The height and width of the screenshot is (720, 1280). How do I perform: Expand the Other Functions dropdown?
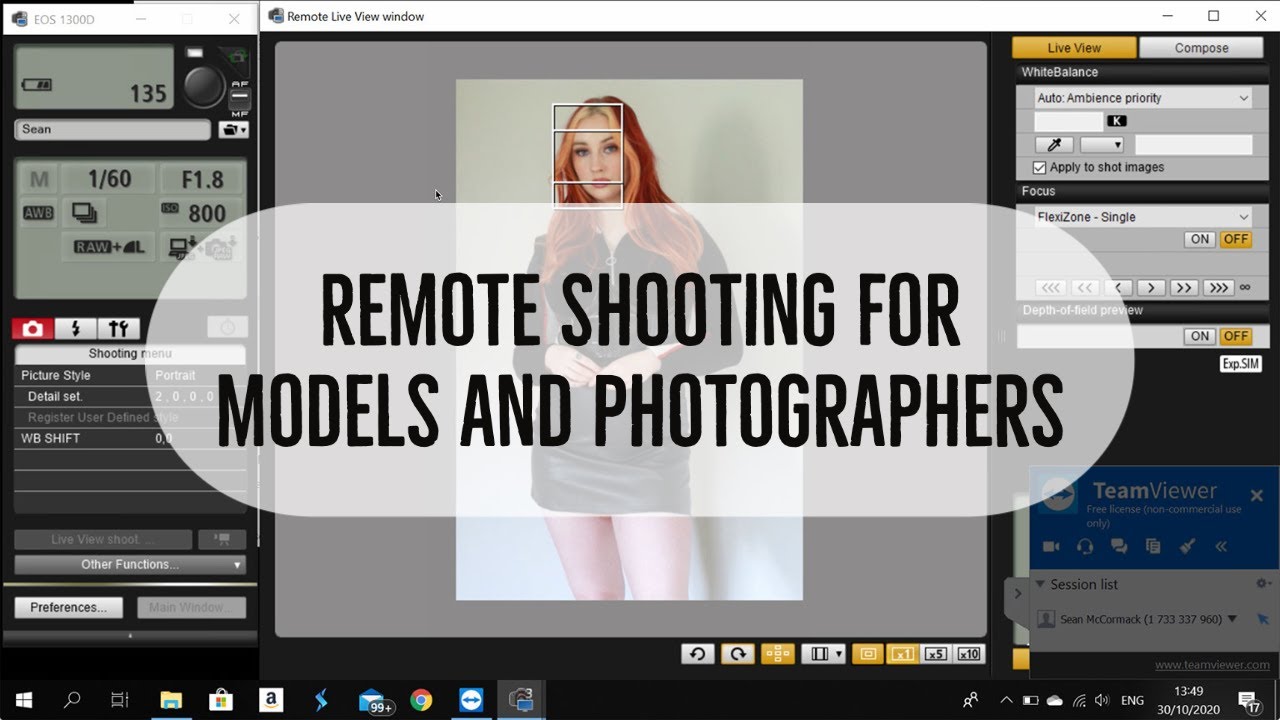(130, 565)
